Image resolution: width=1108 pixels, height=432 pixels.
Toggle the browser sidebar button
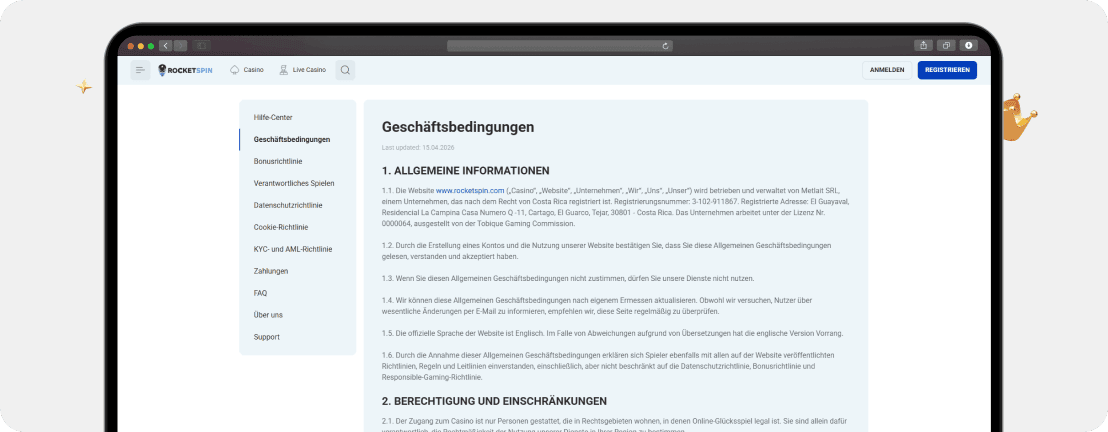point(201,46)
